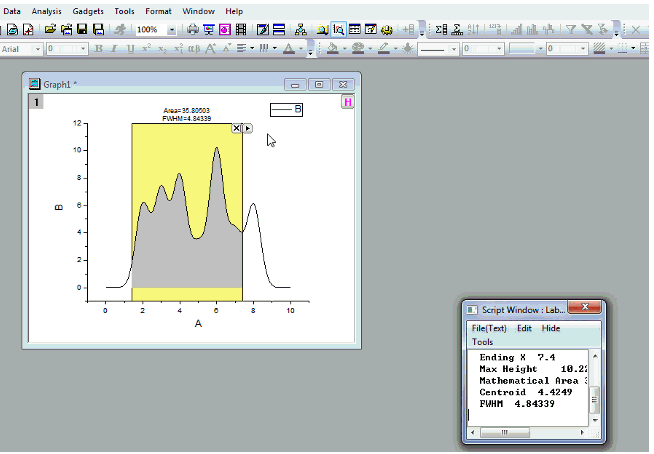Open the Project Explorer tree icon
Image resolution: width=654 pixels, height=454 pixels.
point(301,30)
